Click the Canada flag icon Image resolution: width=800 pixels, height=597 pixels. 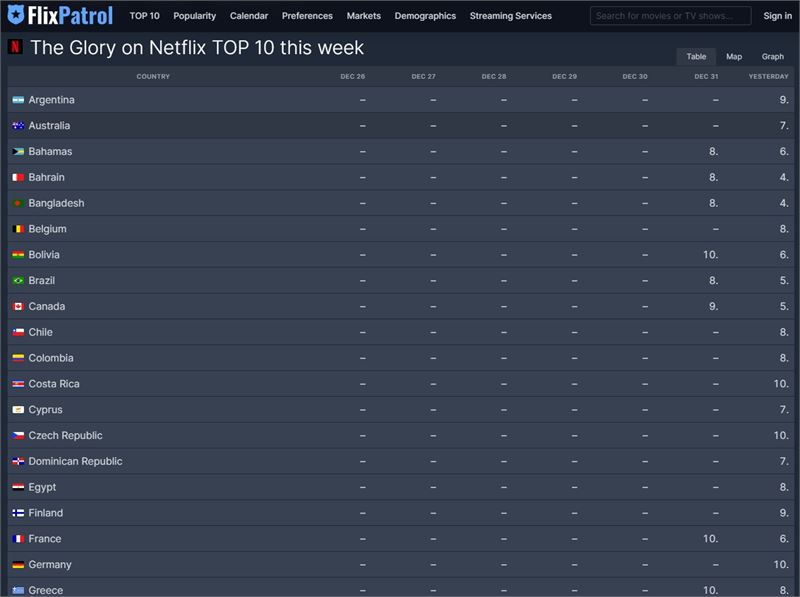(18, 307)
